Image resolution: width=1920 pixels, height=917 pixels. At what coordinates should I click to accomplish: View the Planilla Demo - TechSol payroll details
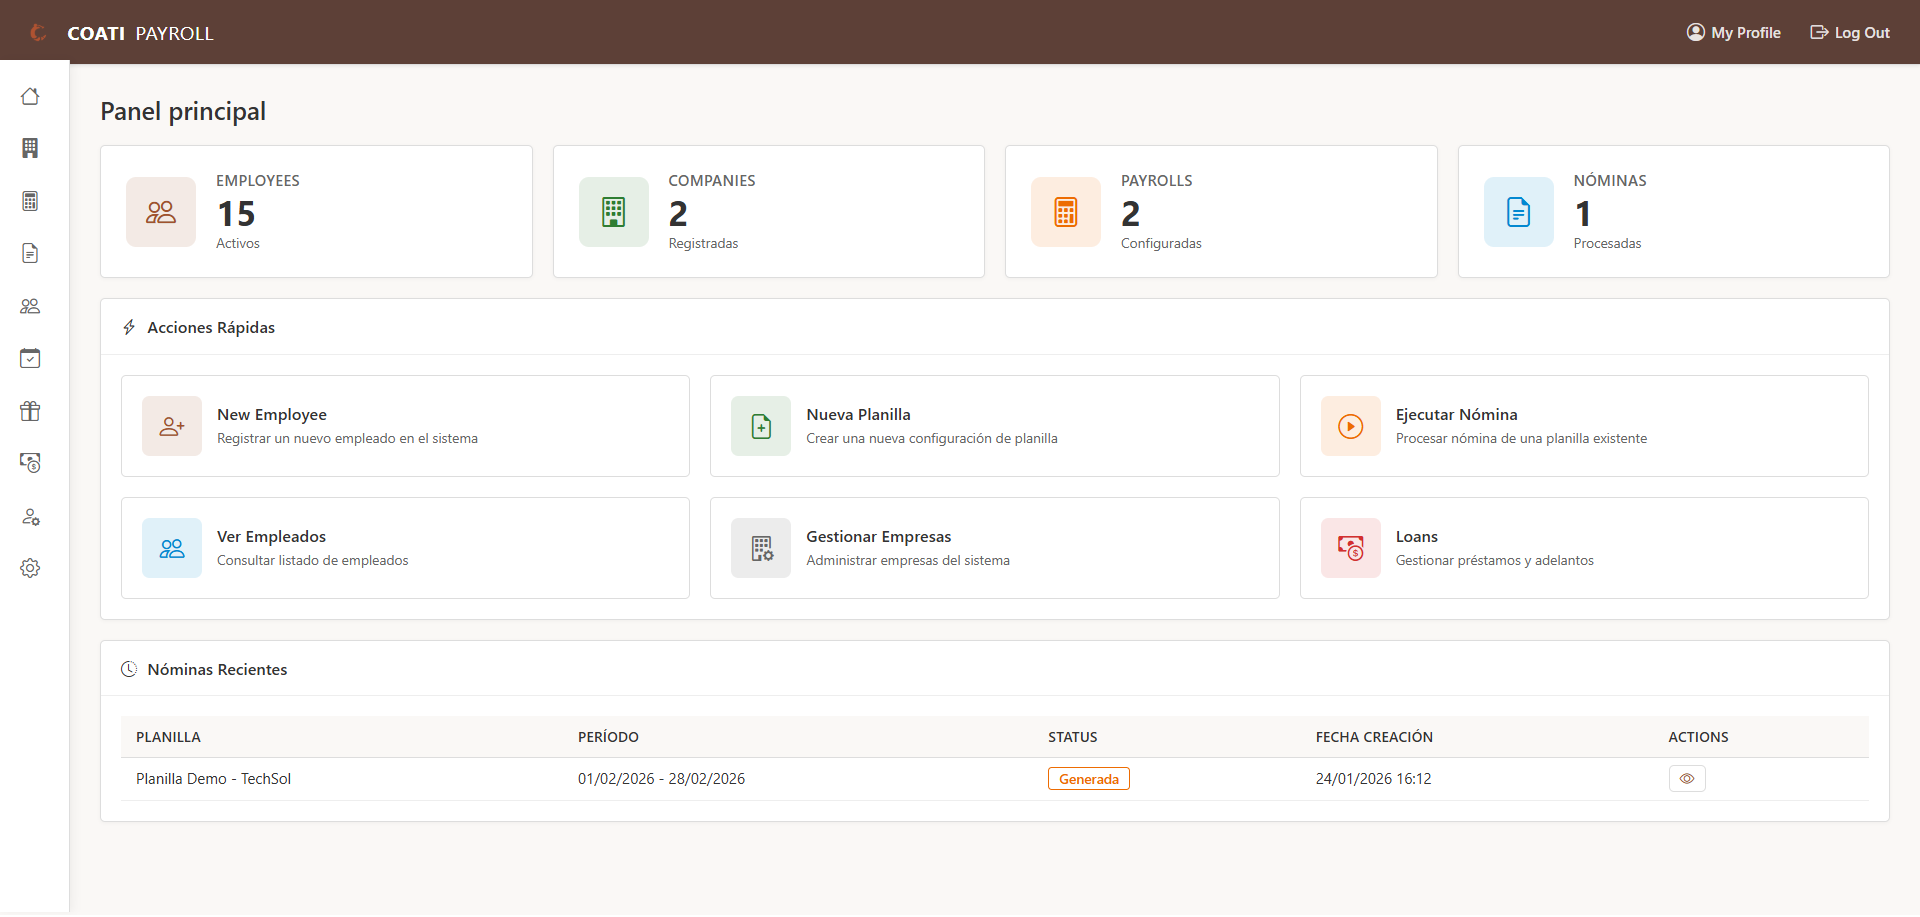1687,778
